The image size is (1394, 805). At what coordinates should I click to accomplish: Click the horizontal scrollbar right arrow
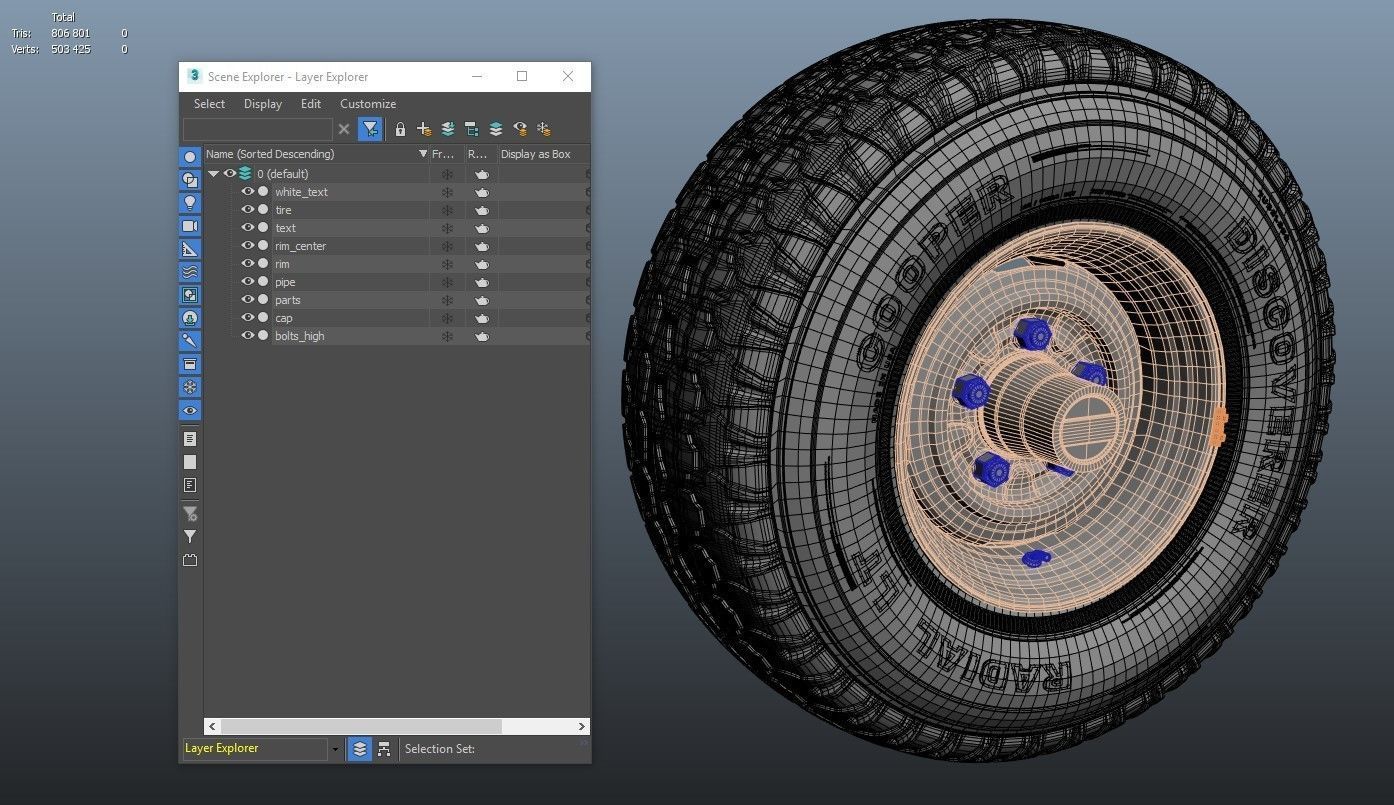(x=581, y=727)
